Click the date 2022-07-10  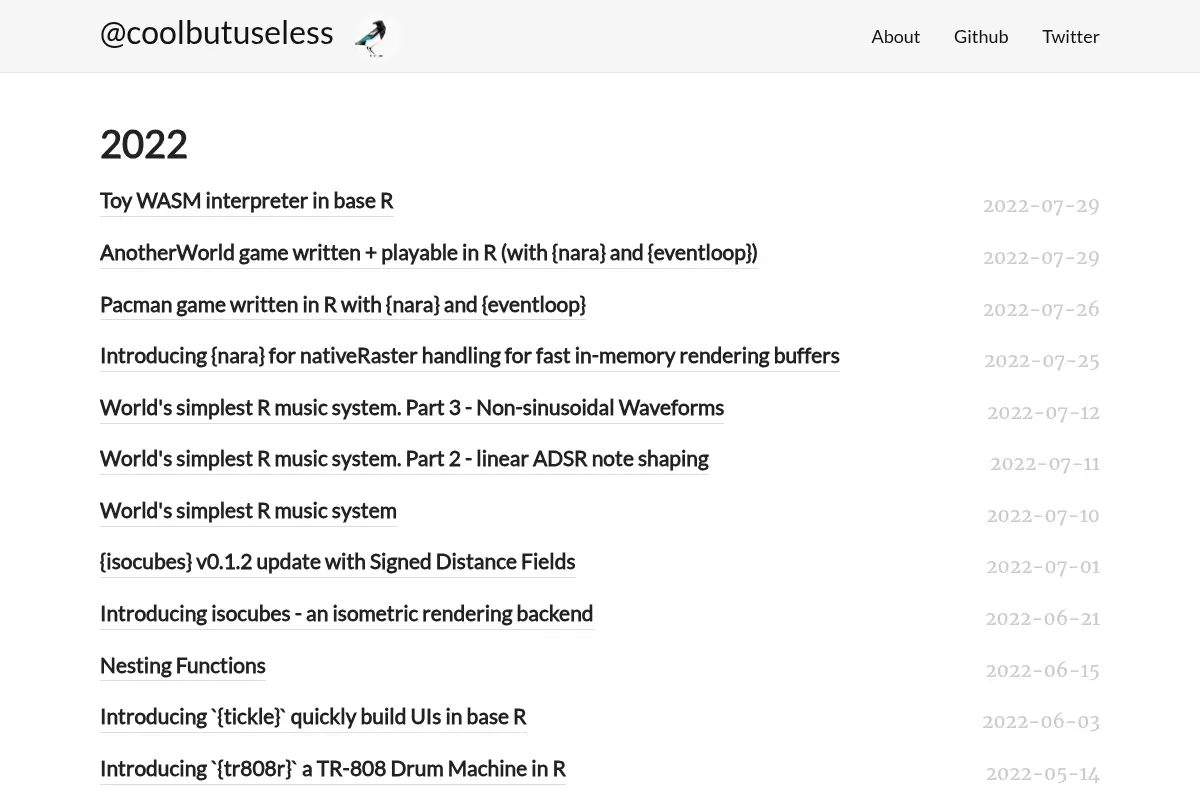tap(1043, 516)
